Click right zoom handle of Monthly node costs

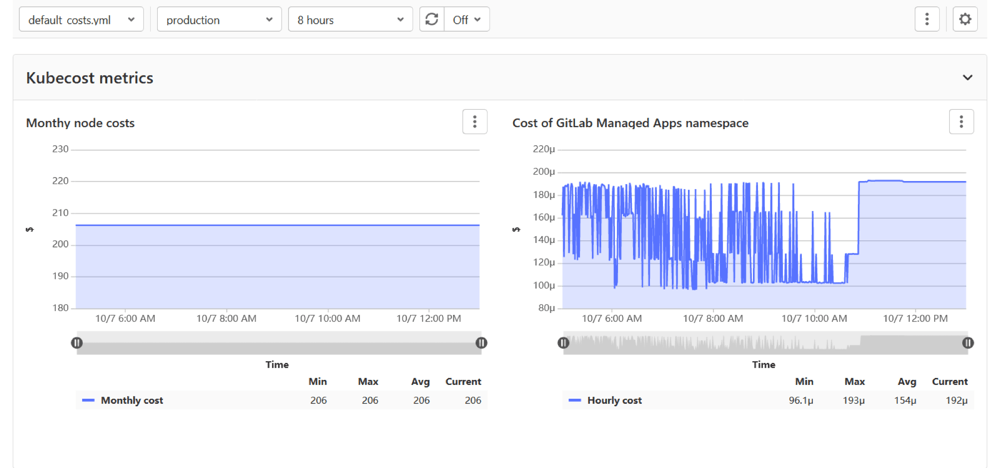tap(481, 343)
